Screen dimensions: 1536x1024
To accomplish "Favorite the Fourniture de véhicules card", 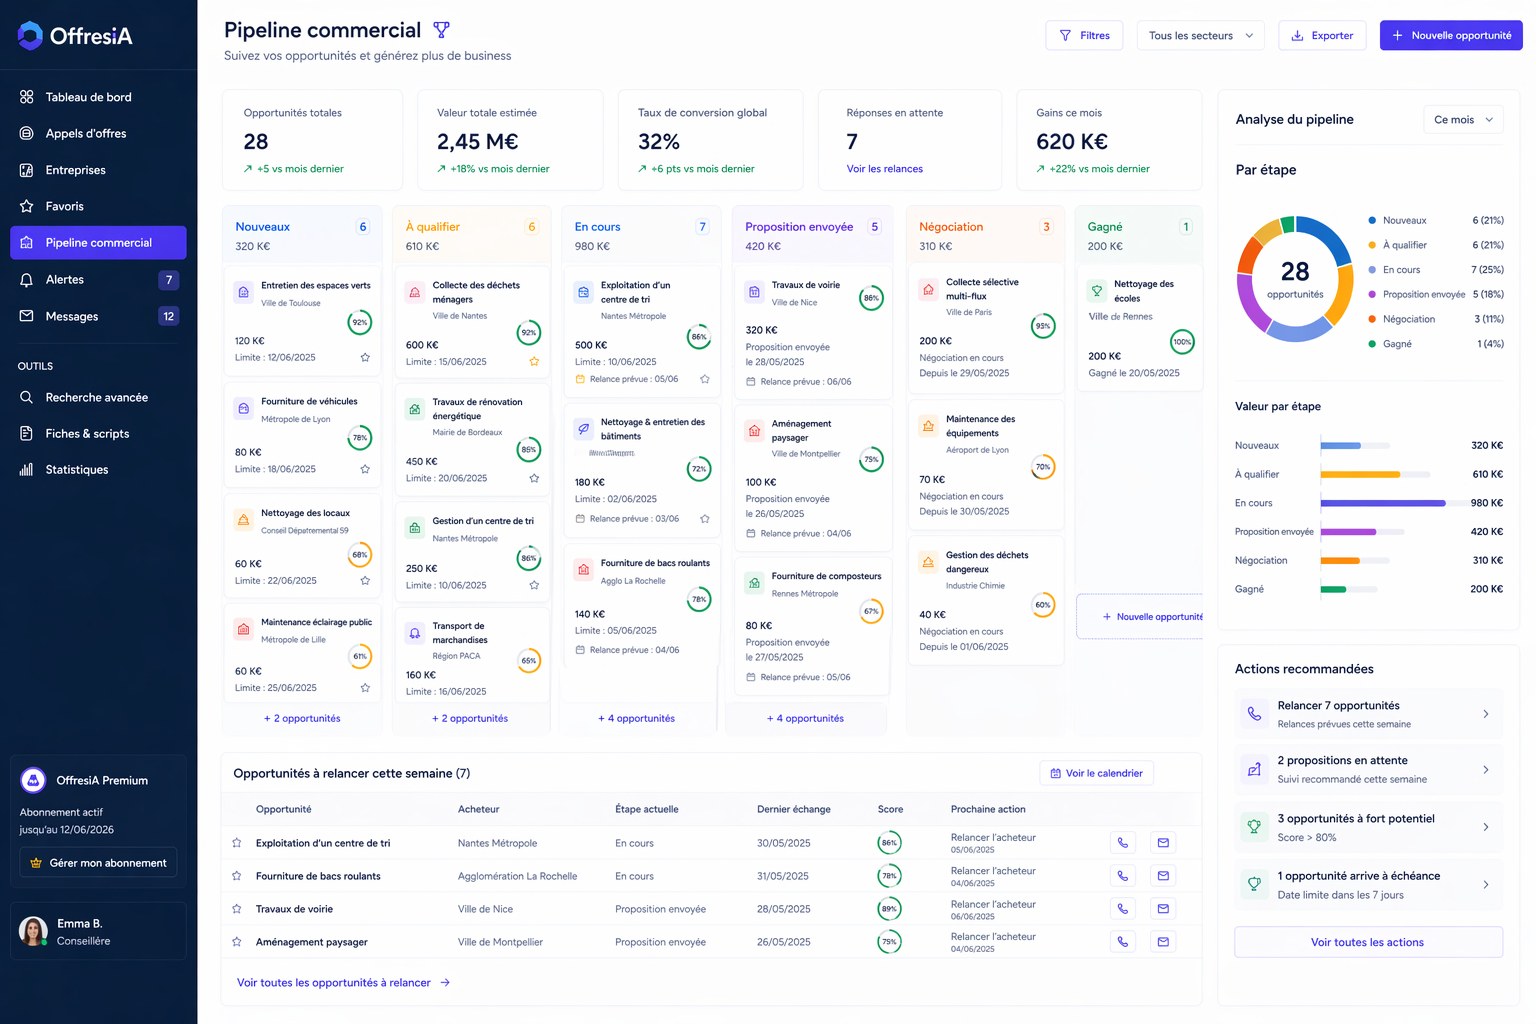I will tap(365, 469).
